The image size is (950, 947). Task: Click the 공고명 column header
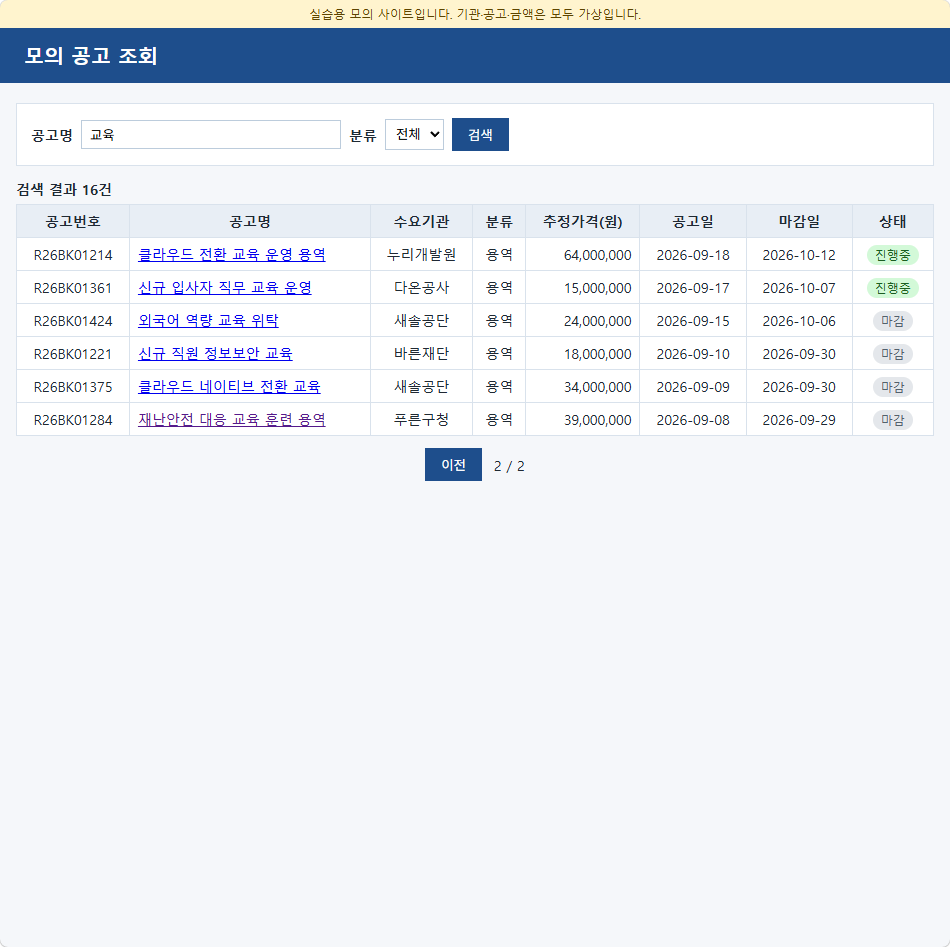250,222
